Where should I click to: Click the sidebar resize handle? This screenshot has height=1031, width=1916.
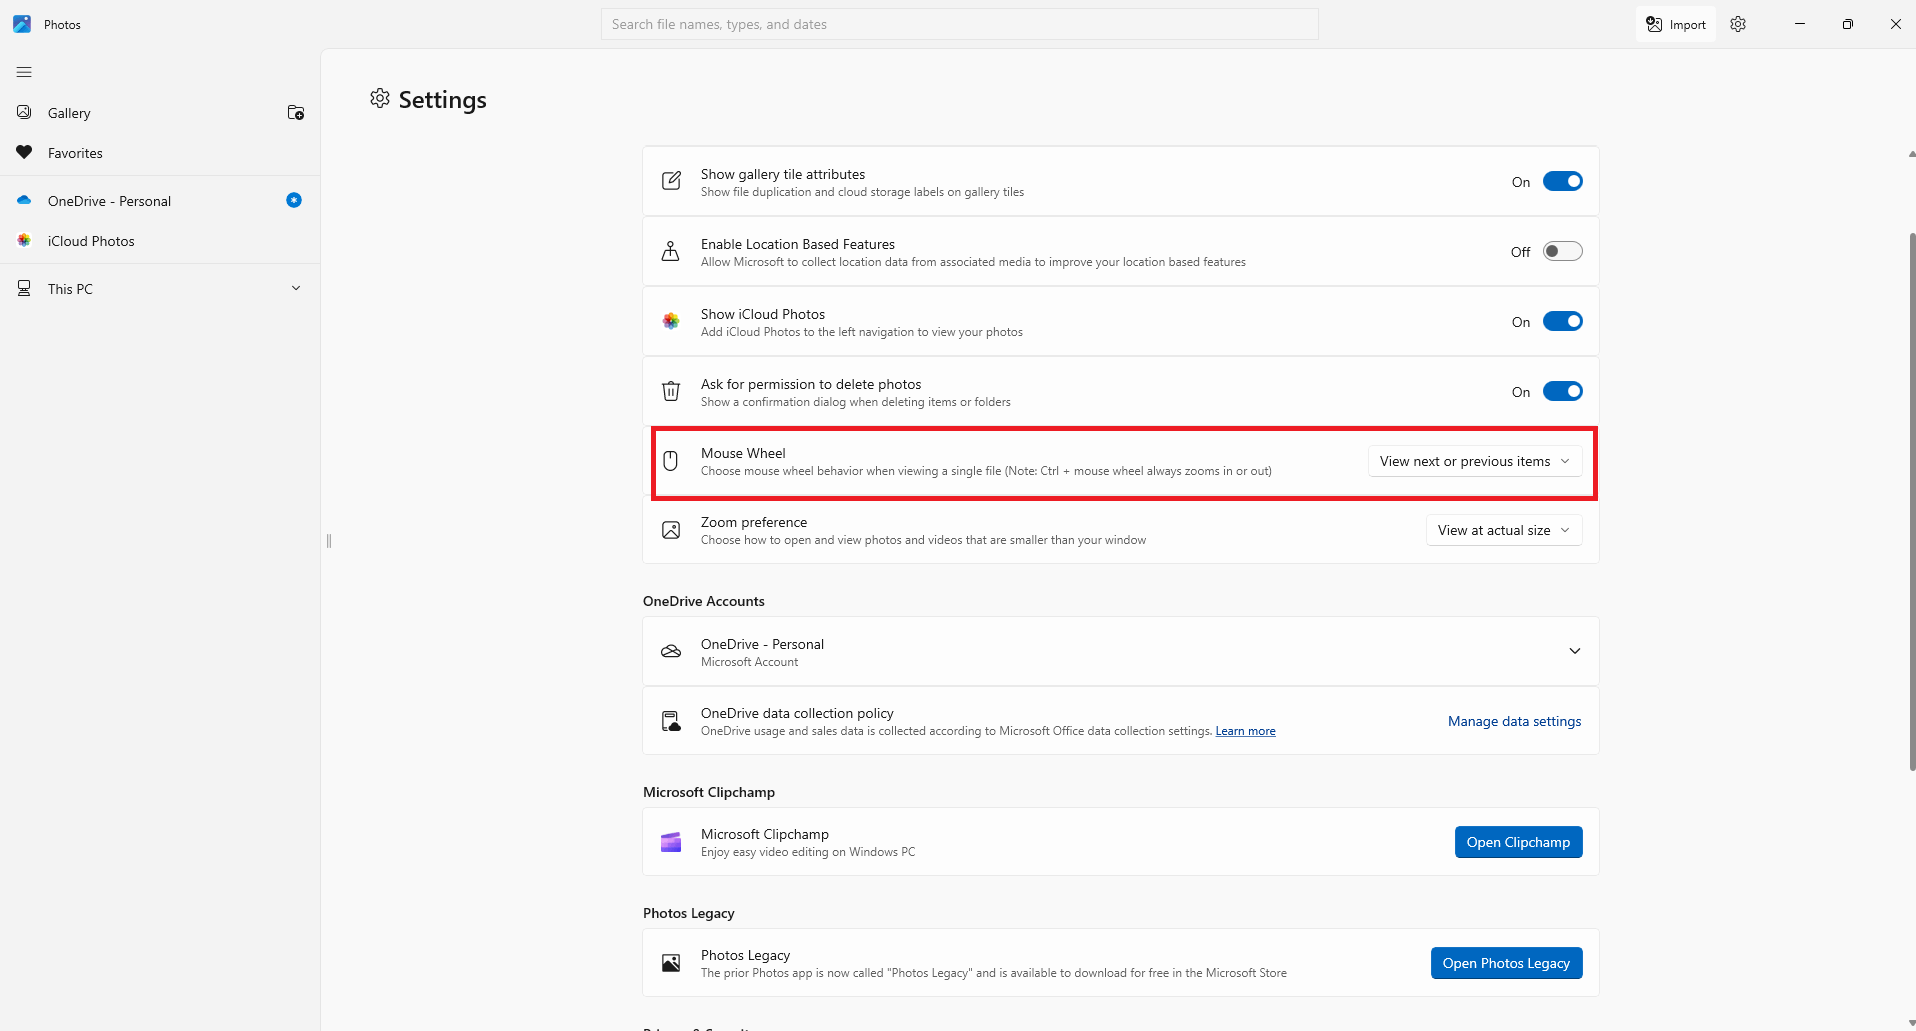tap(329, 541)
